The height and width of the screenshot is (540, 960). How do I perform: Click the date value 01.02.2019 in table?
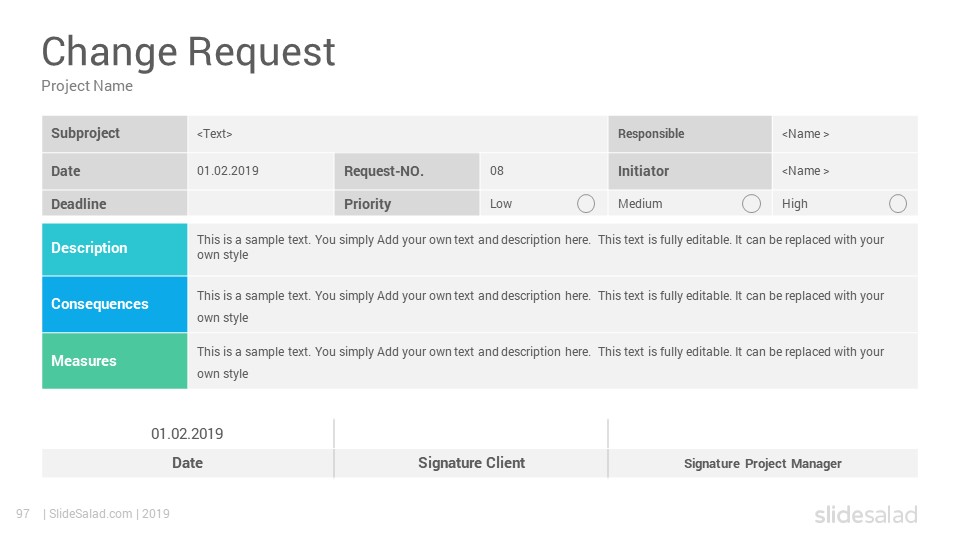(228, 171)
